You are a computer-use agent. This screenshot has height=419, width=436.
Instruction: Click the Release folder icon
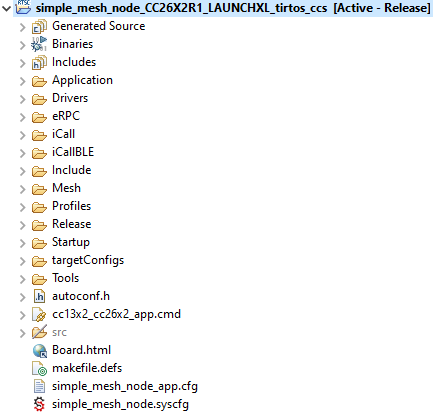39,225
